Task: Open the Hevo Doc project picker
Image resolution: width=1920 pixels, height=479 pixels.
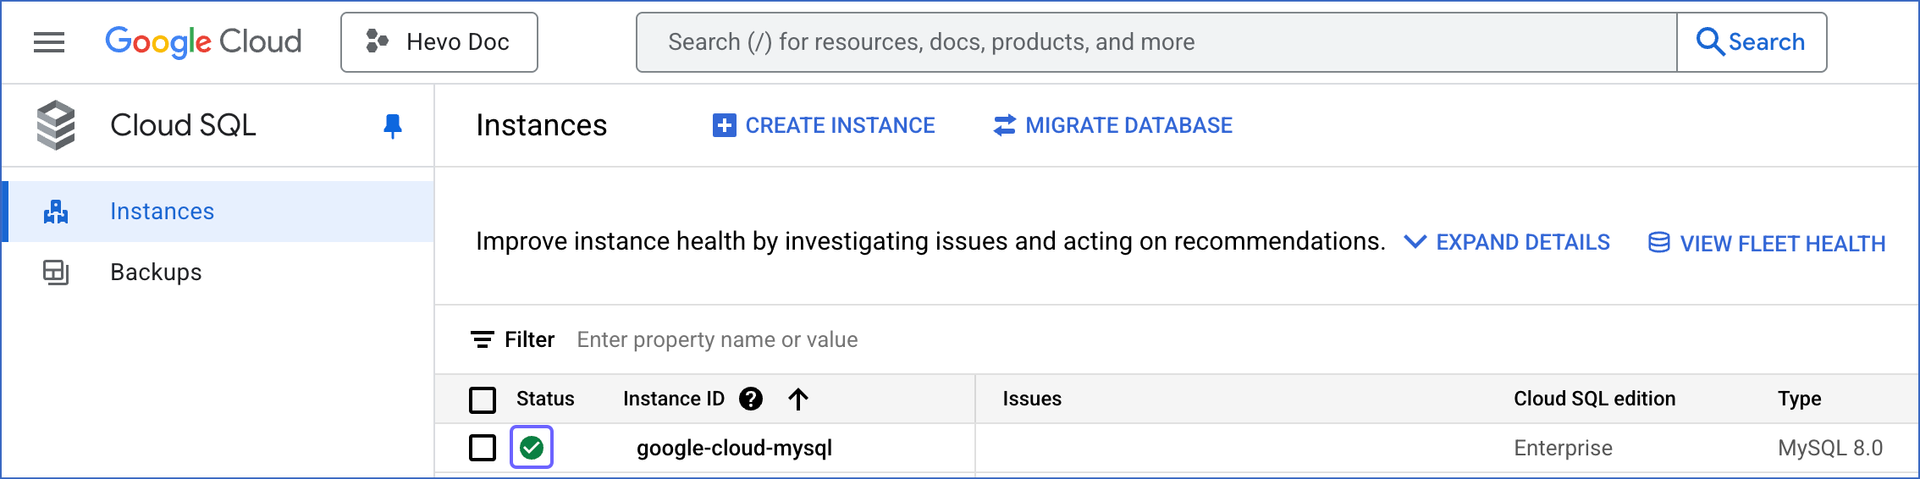Action: point(439,42)
